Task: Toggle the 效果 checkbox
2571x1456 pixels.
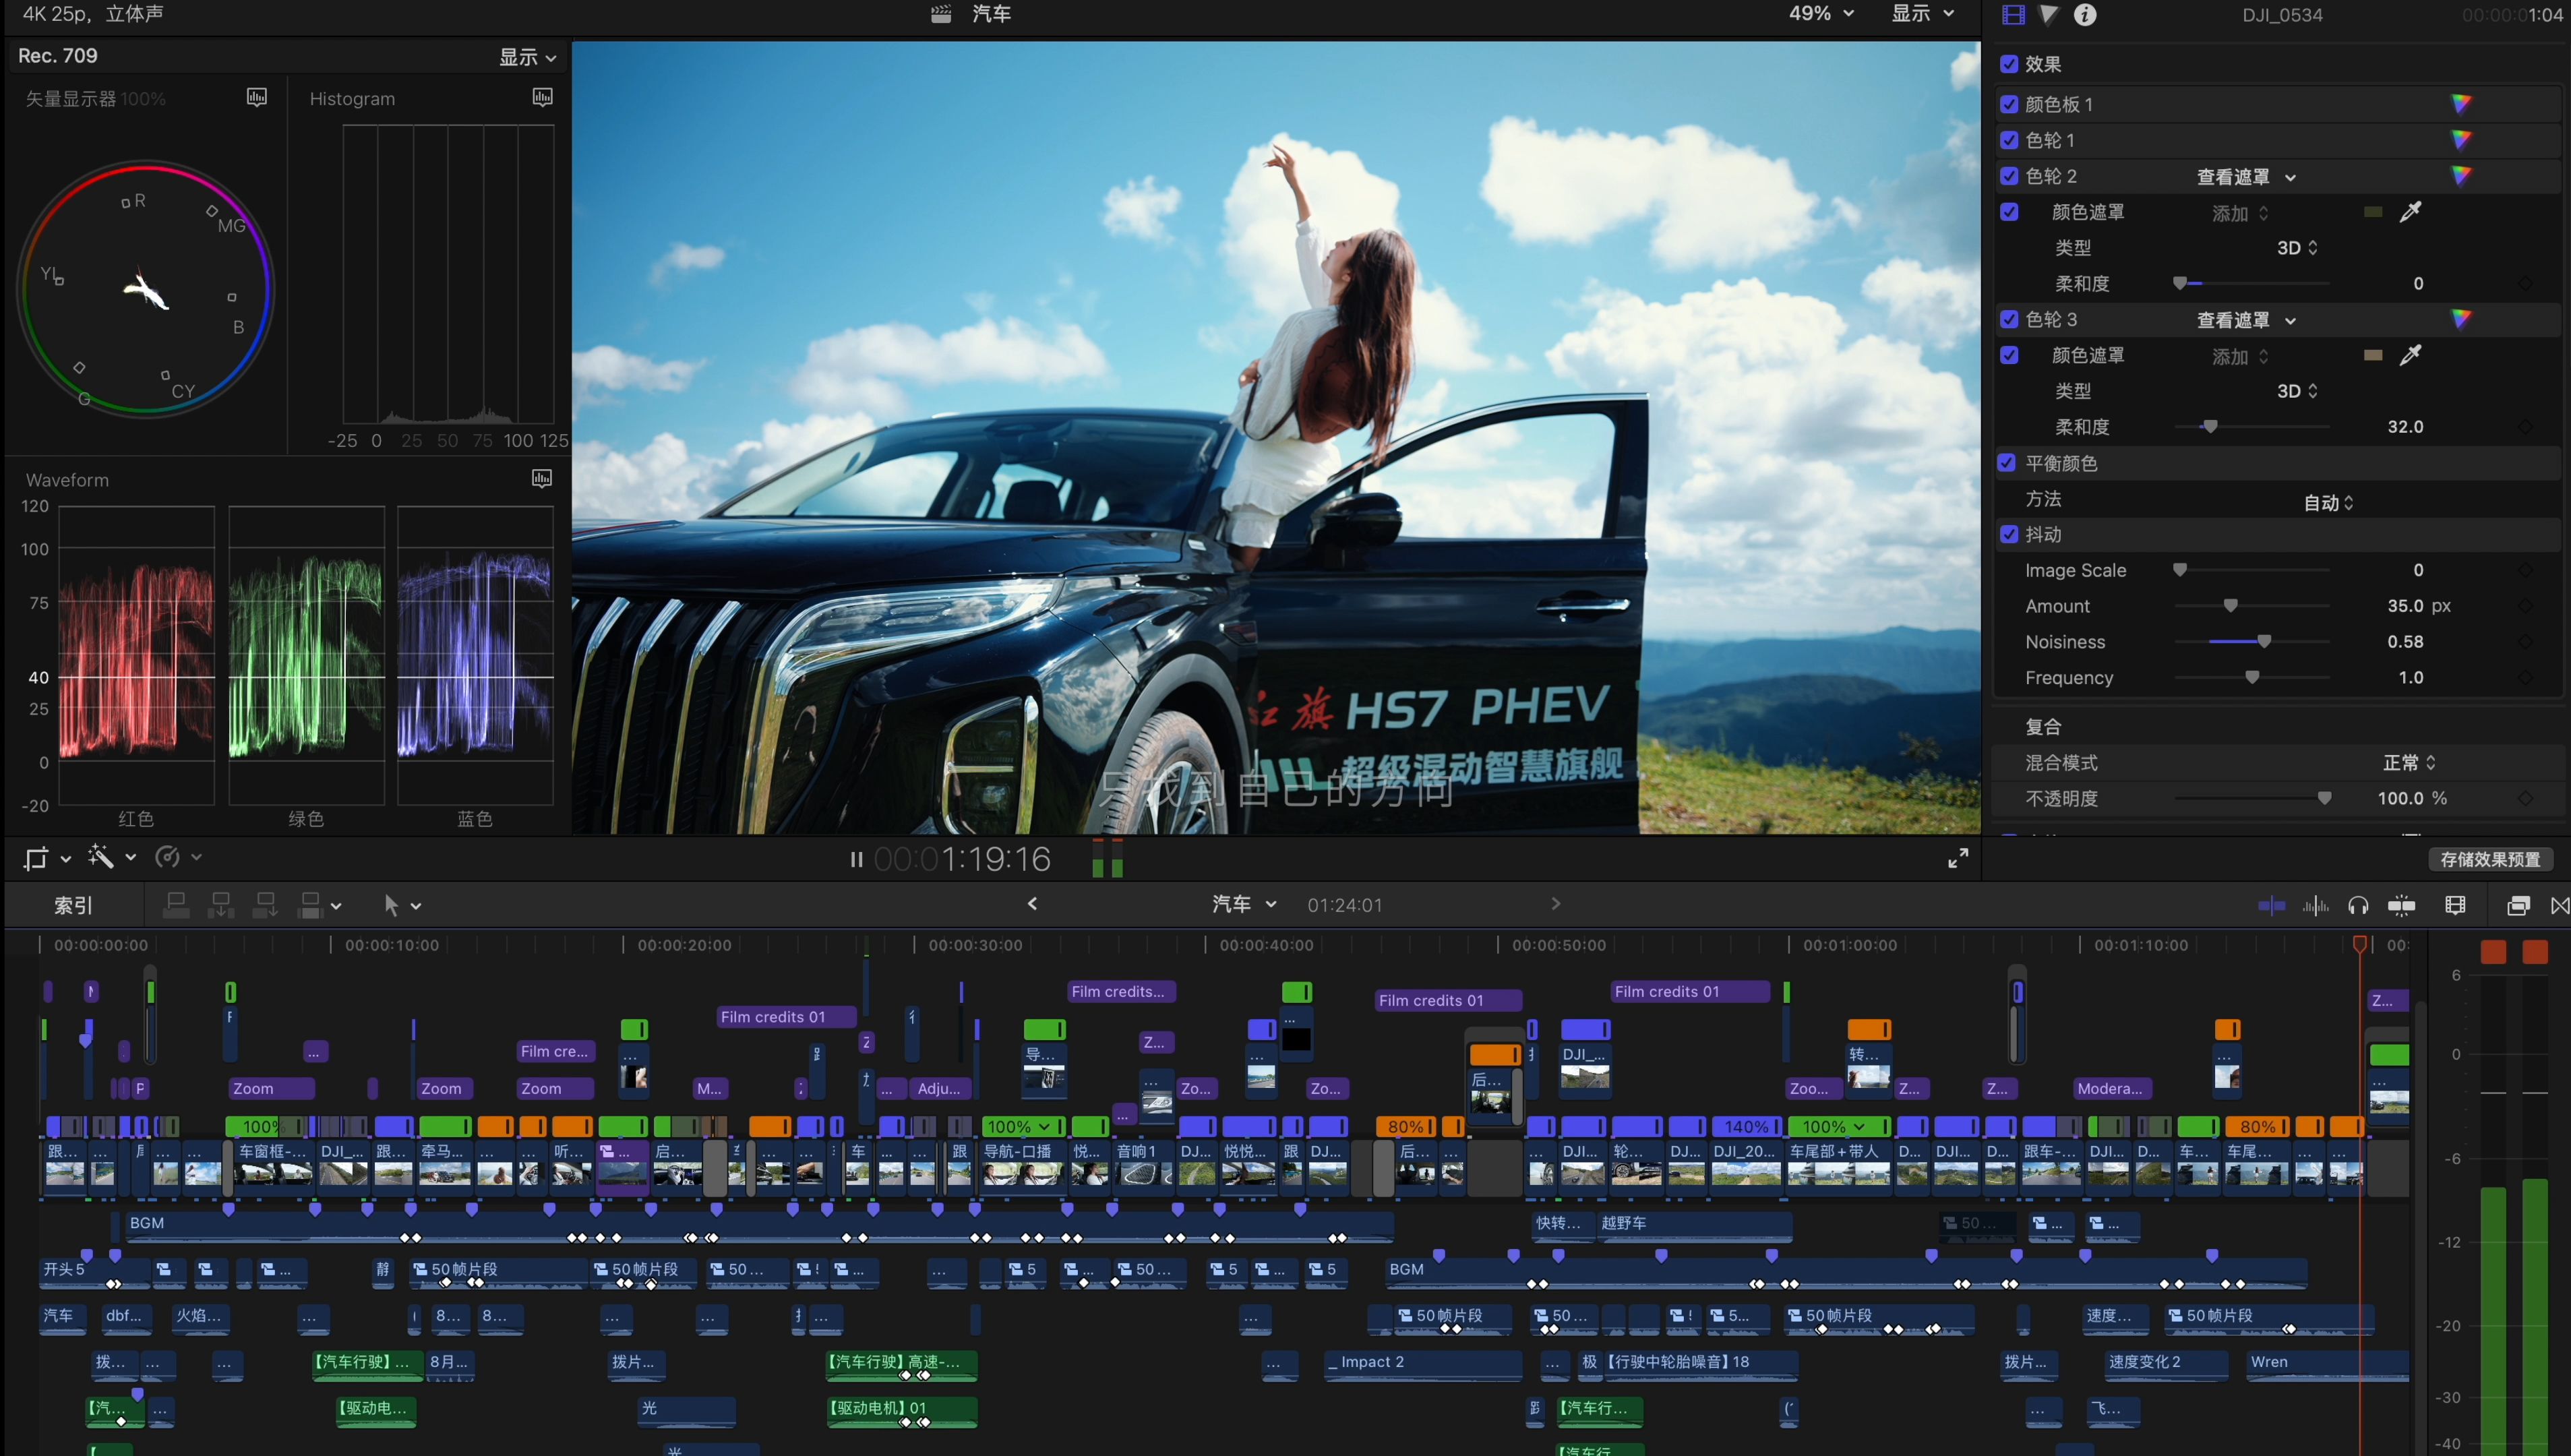Action: click(2009, 64)
